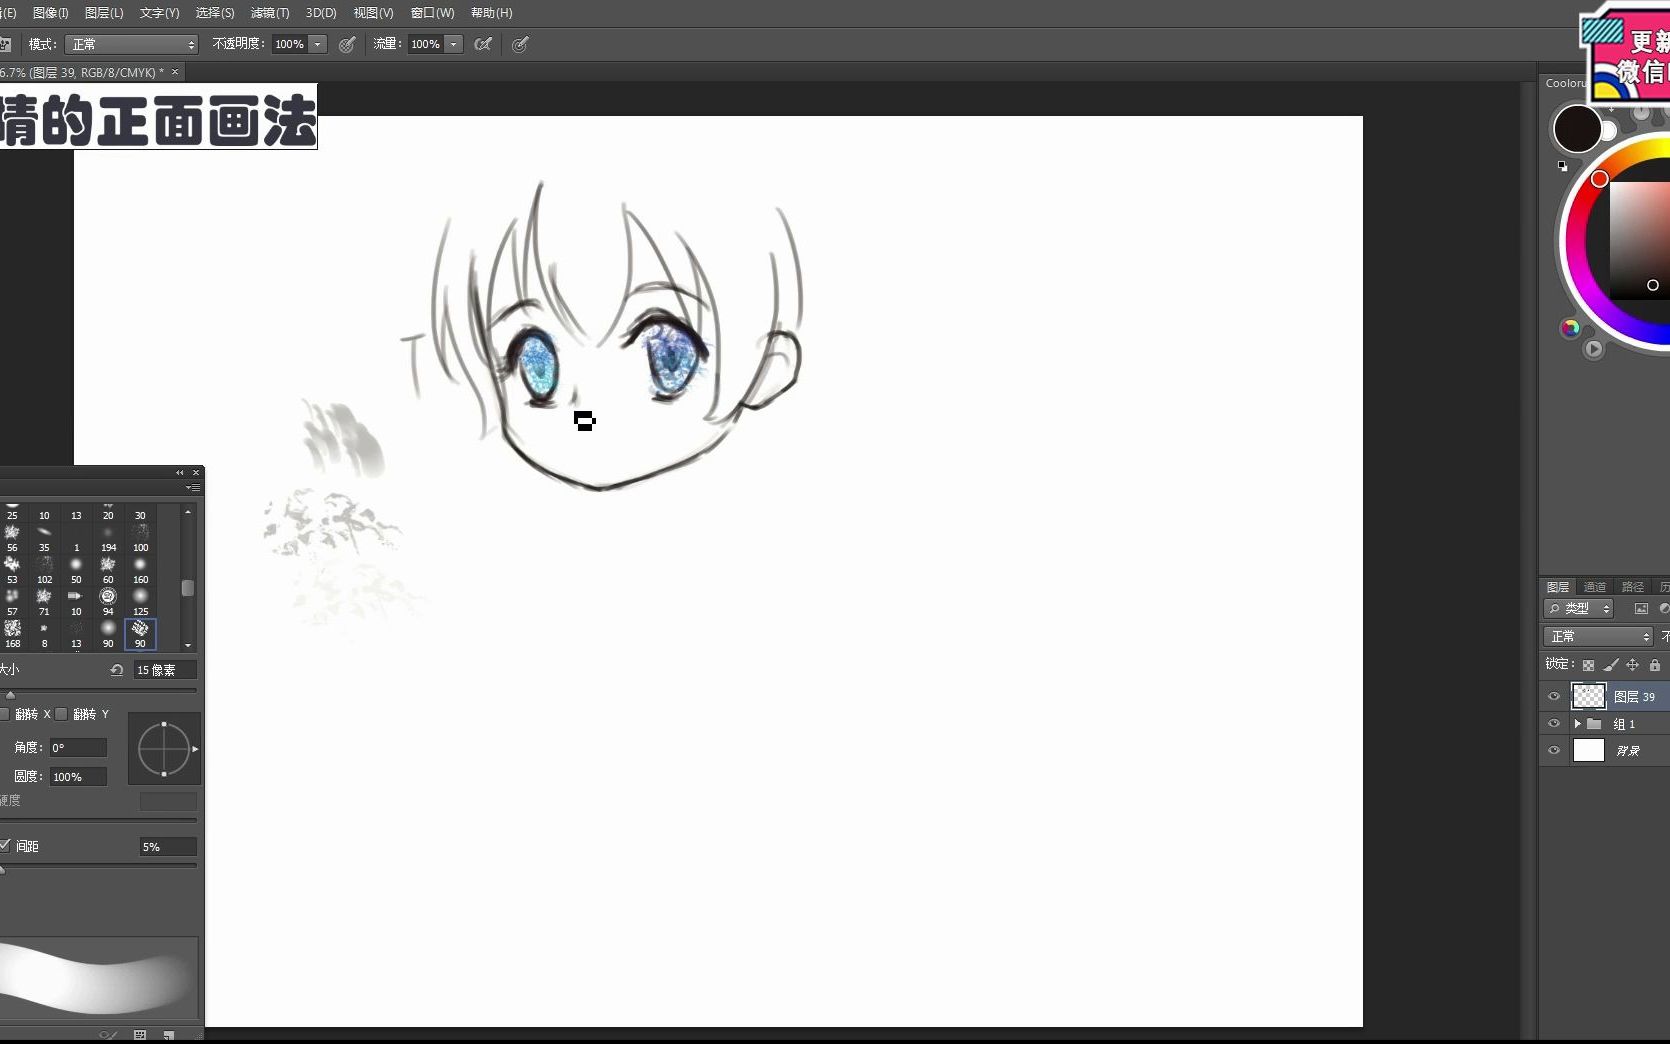This screenshot has height=1044, width=1670.
Task: Click the 角度 angle input field
Action: click(x=78, y=747)
